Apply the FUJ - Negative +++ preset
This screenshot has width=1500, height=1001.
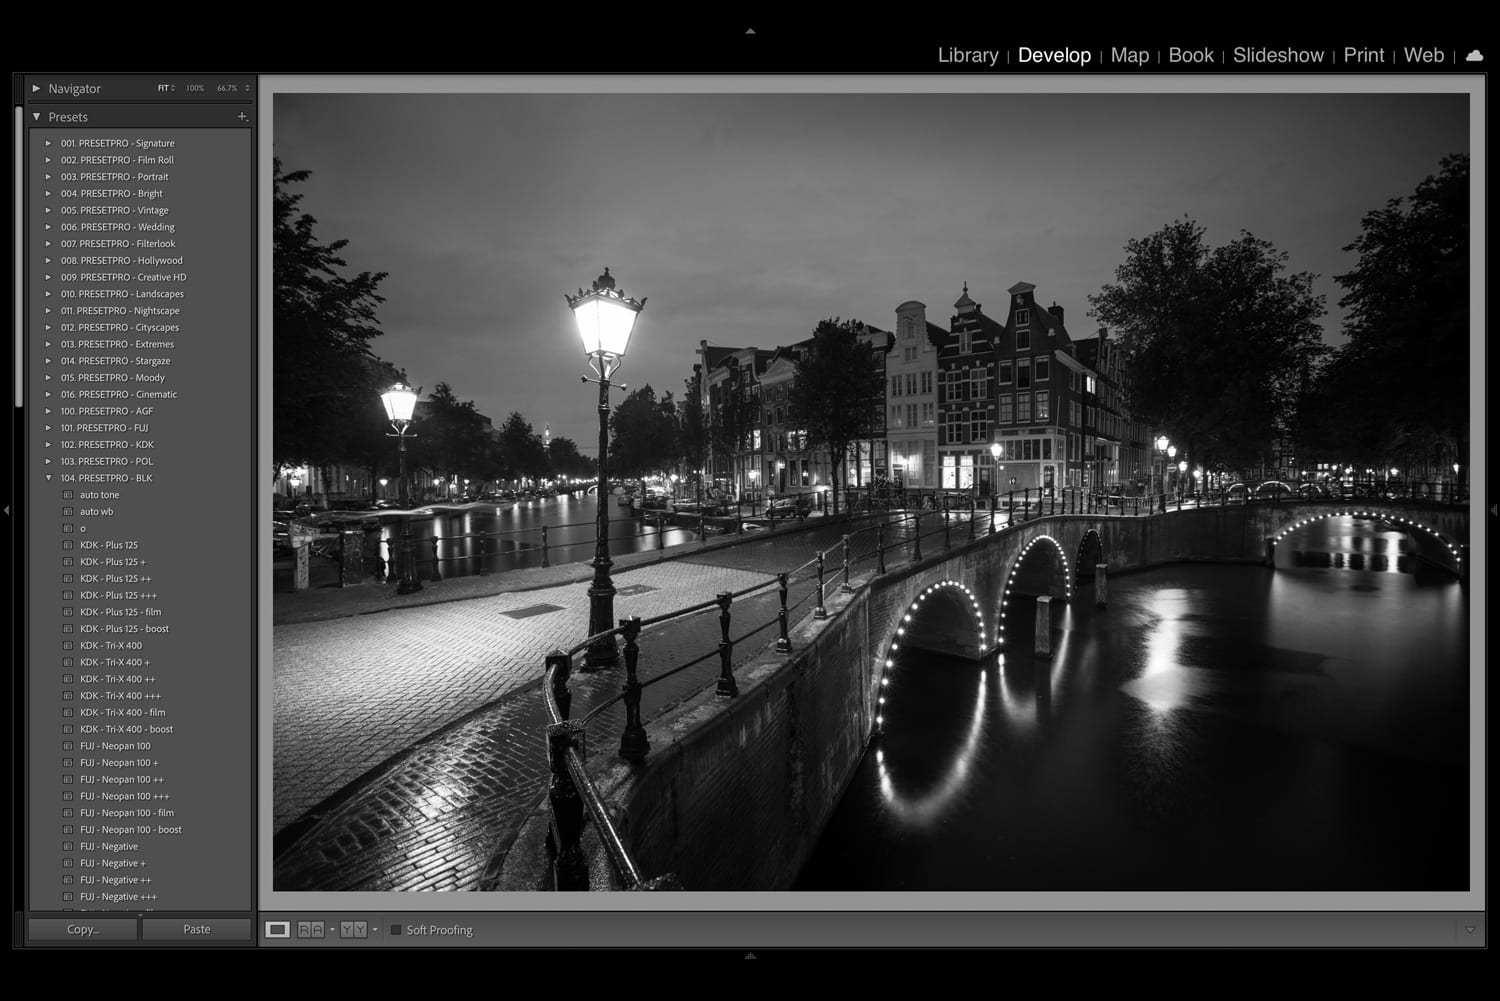coord(119,897)
